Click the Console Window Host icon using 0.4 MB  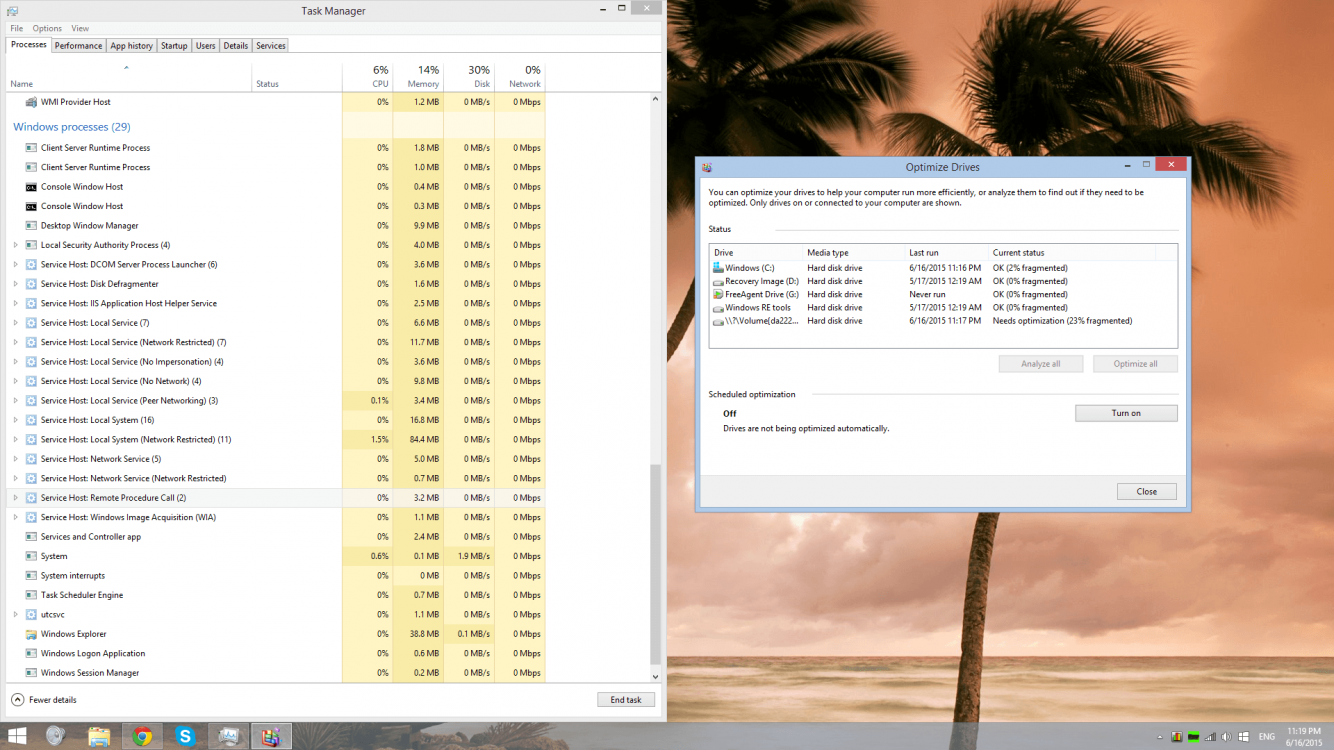click(31, 187)
